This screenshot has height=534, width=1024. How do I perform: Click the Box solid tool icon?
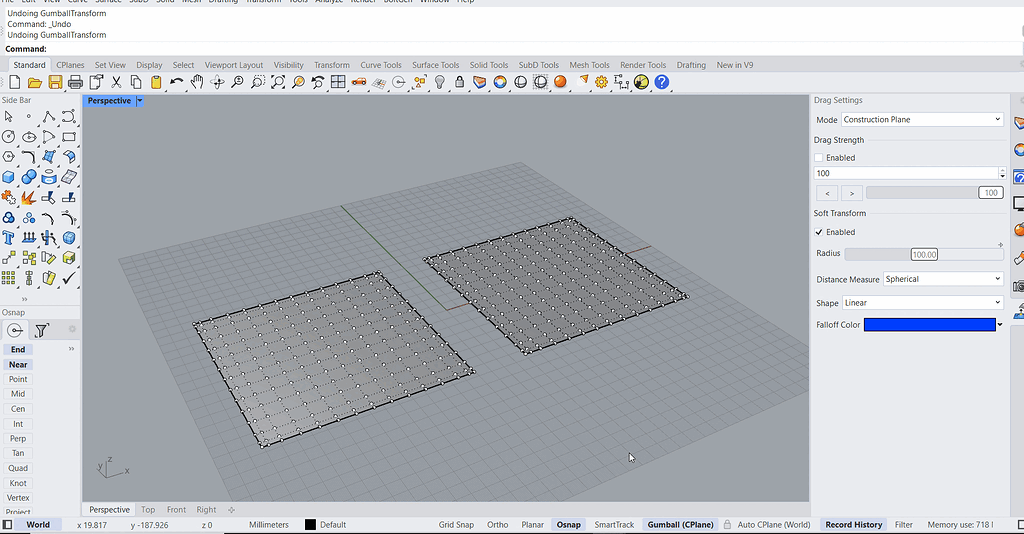[8, 177]
